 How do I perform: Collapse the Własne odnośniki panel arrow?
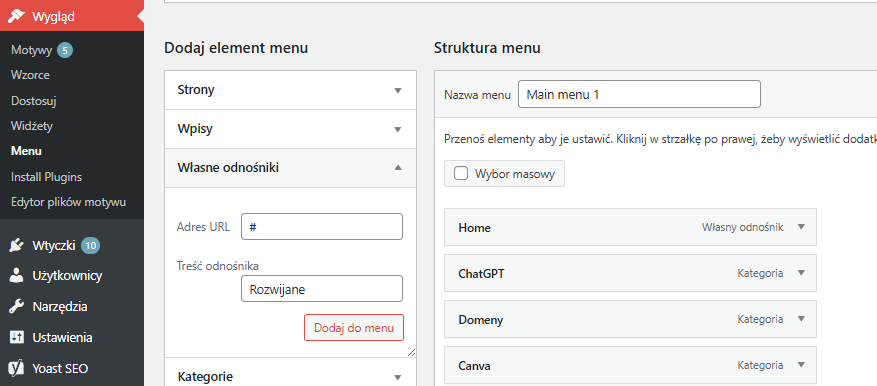[x=398, y=167]
